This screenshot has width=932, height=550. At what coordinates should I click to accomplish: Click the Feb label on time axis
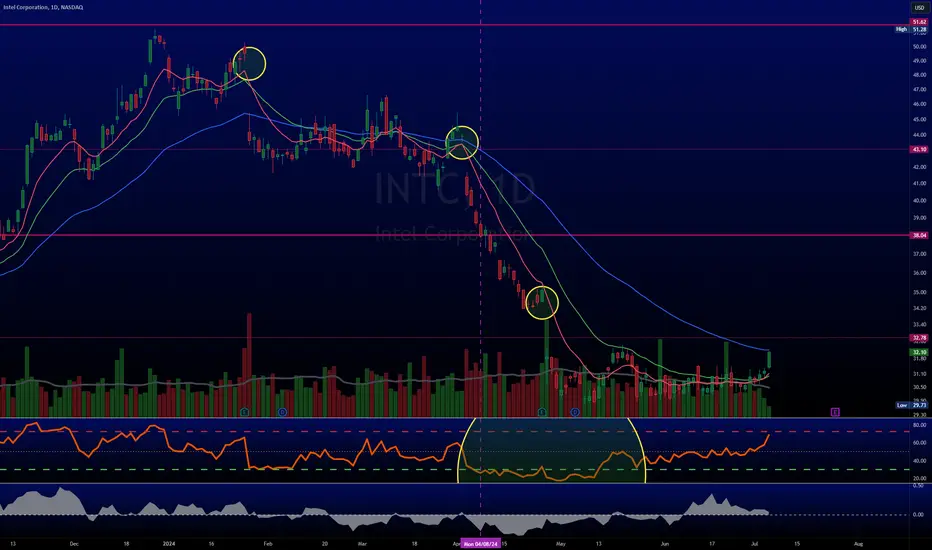pyautogui.click(x=267, y=543)
